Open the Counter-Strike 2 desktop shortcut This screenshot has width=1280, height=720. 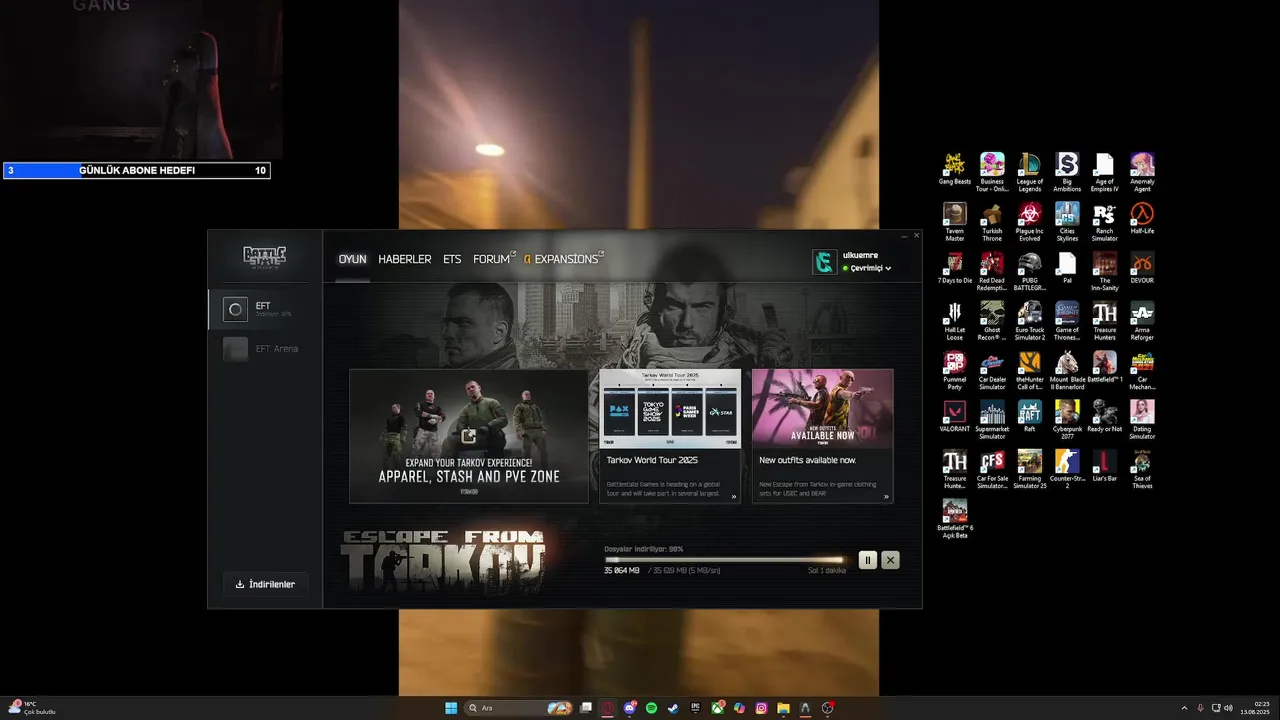(x=1067, y=469)
